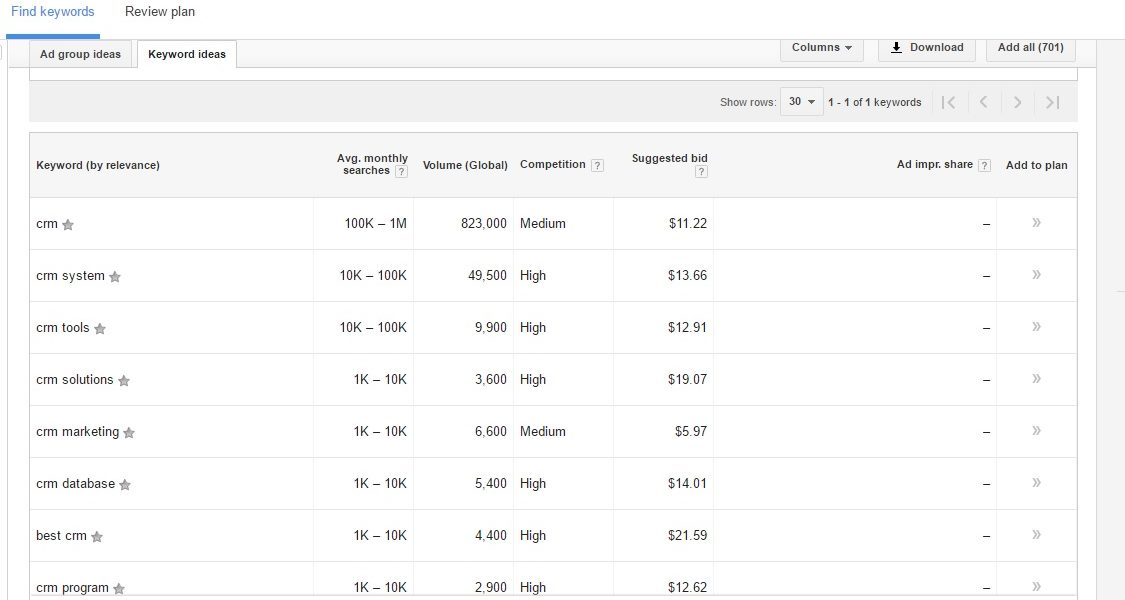Click the Download button
Screen dimensions: 1125x600
point(926,48)
